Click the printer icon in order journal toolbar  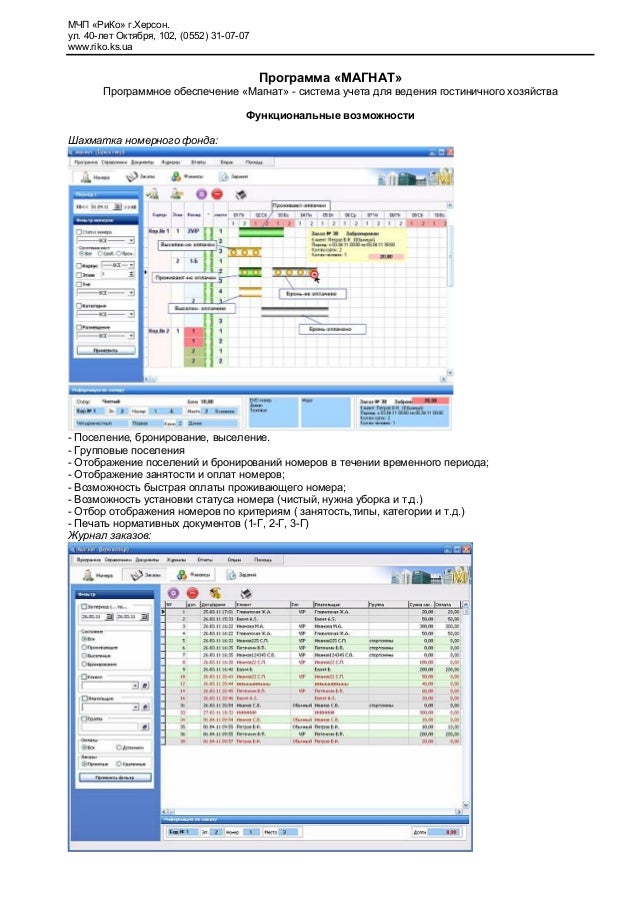click(x=246, y=593)
